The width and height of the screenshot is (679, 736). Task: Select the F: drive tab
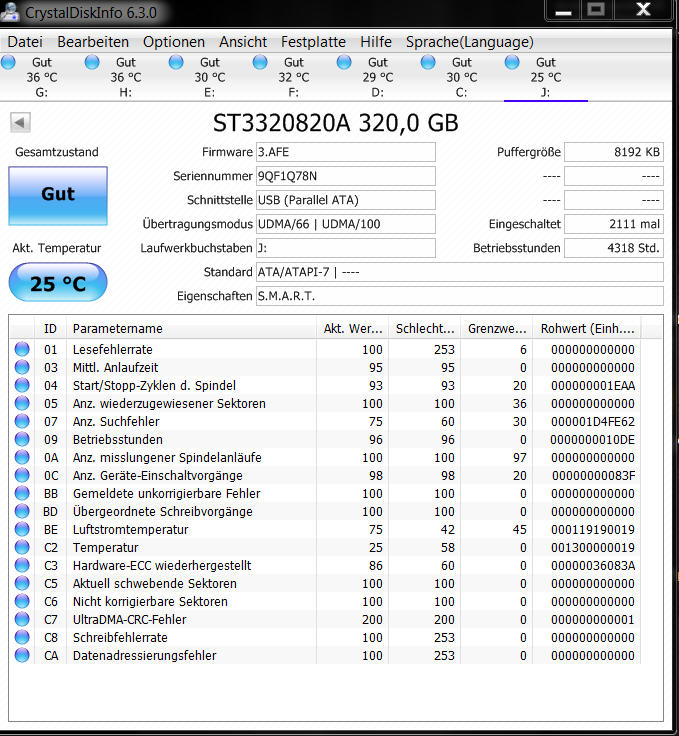(293, 77)
